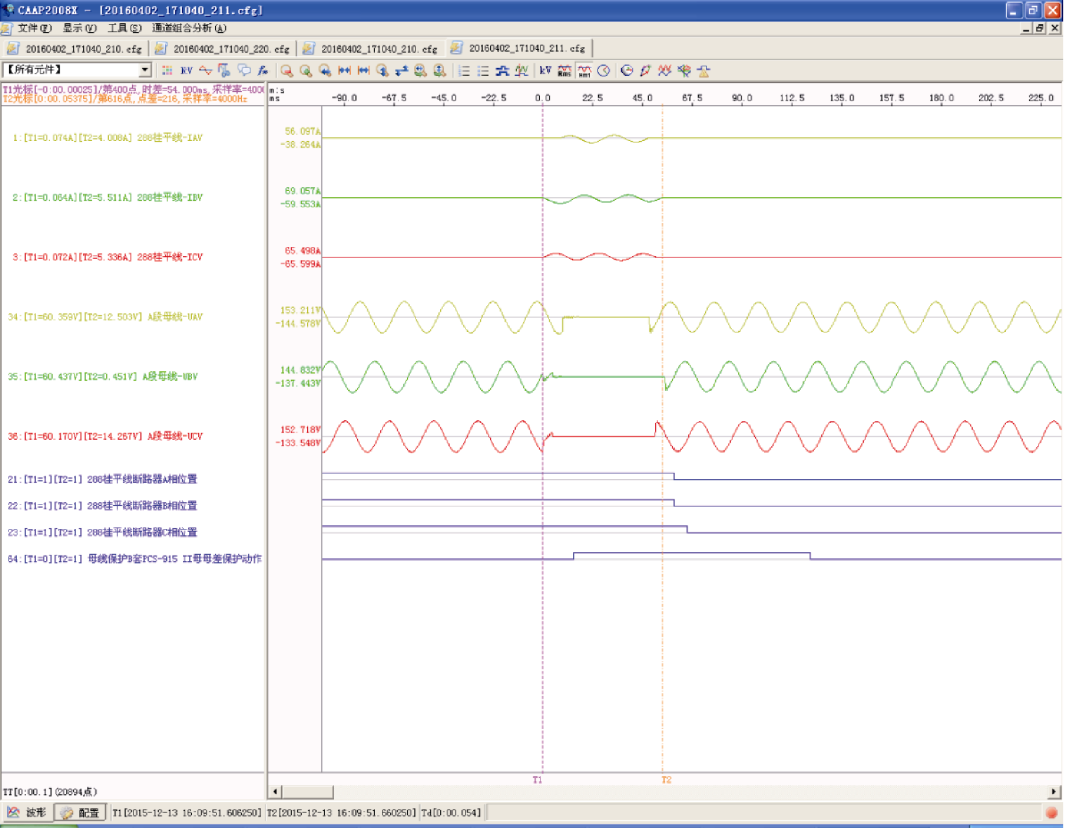The width and height of the screenshot is (1080, 838).
Task: Minimize the inner document window
Action: 1026,28
